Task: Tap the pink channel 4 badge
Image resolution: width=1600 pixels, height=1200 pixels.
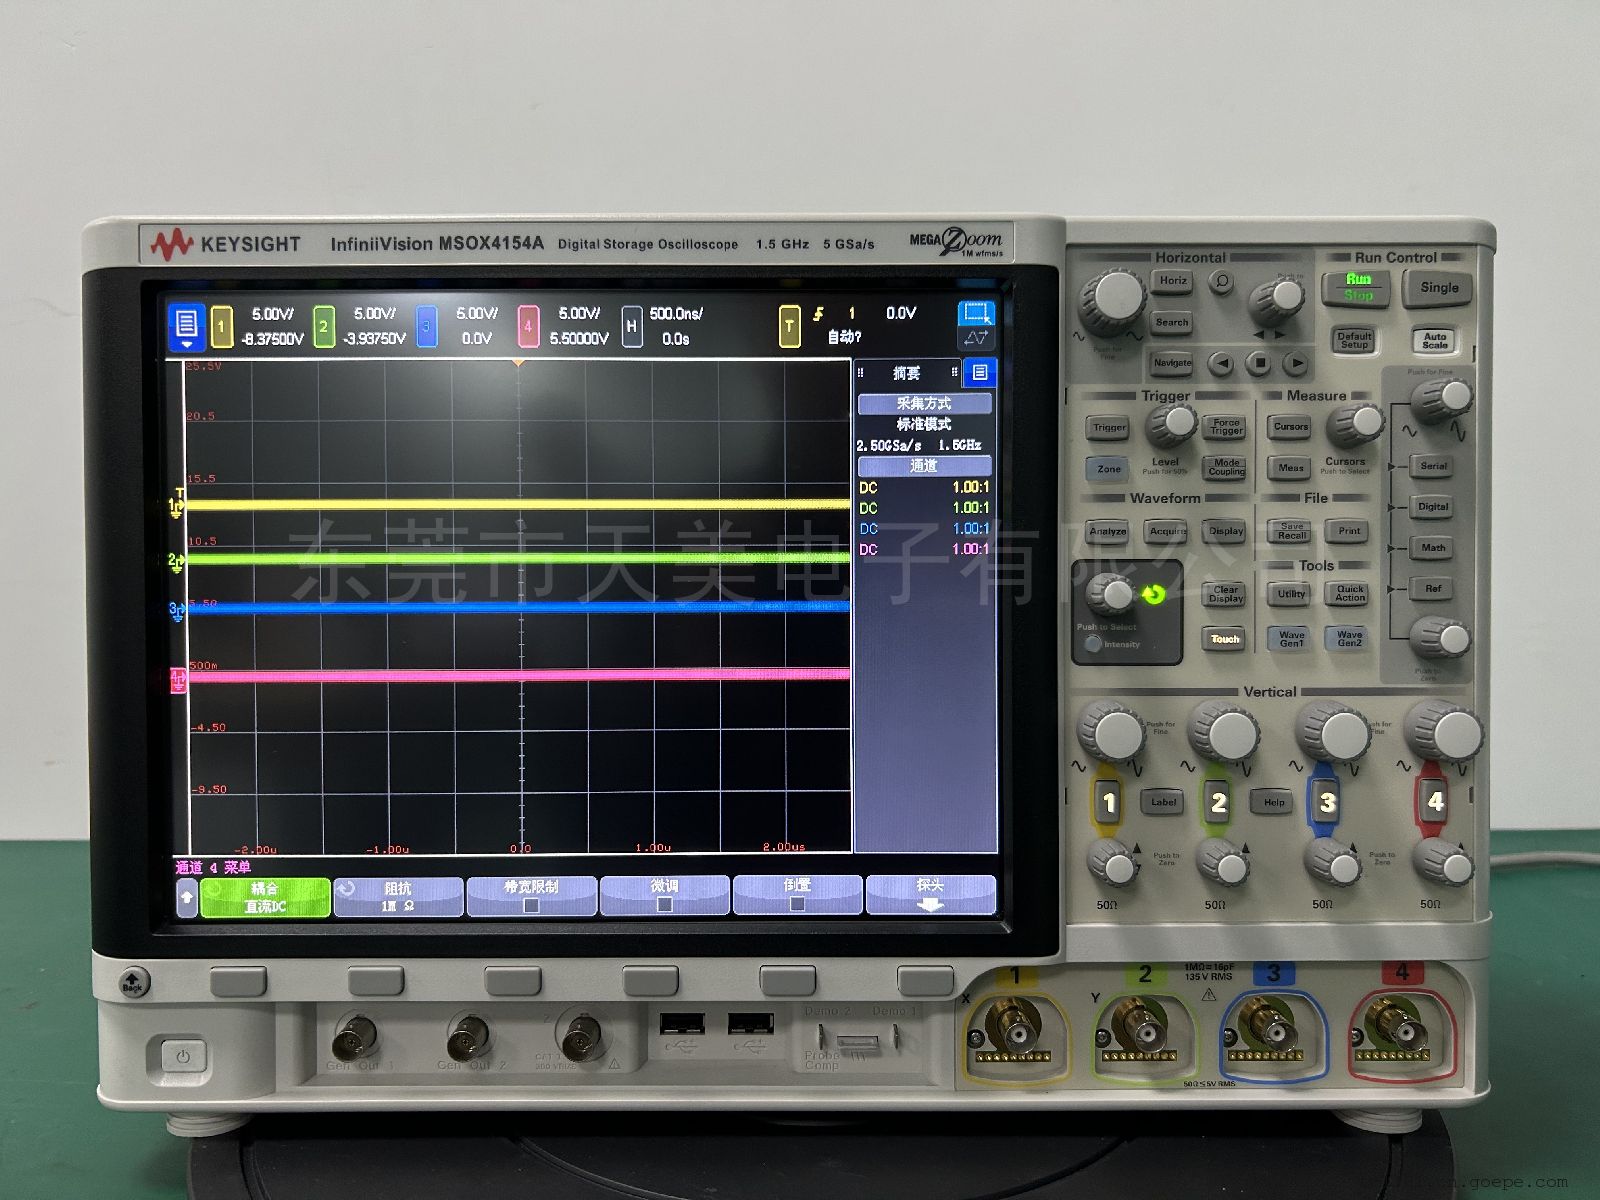Action: point(528,326)
